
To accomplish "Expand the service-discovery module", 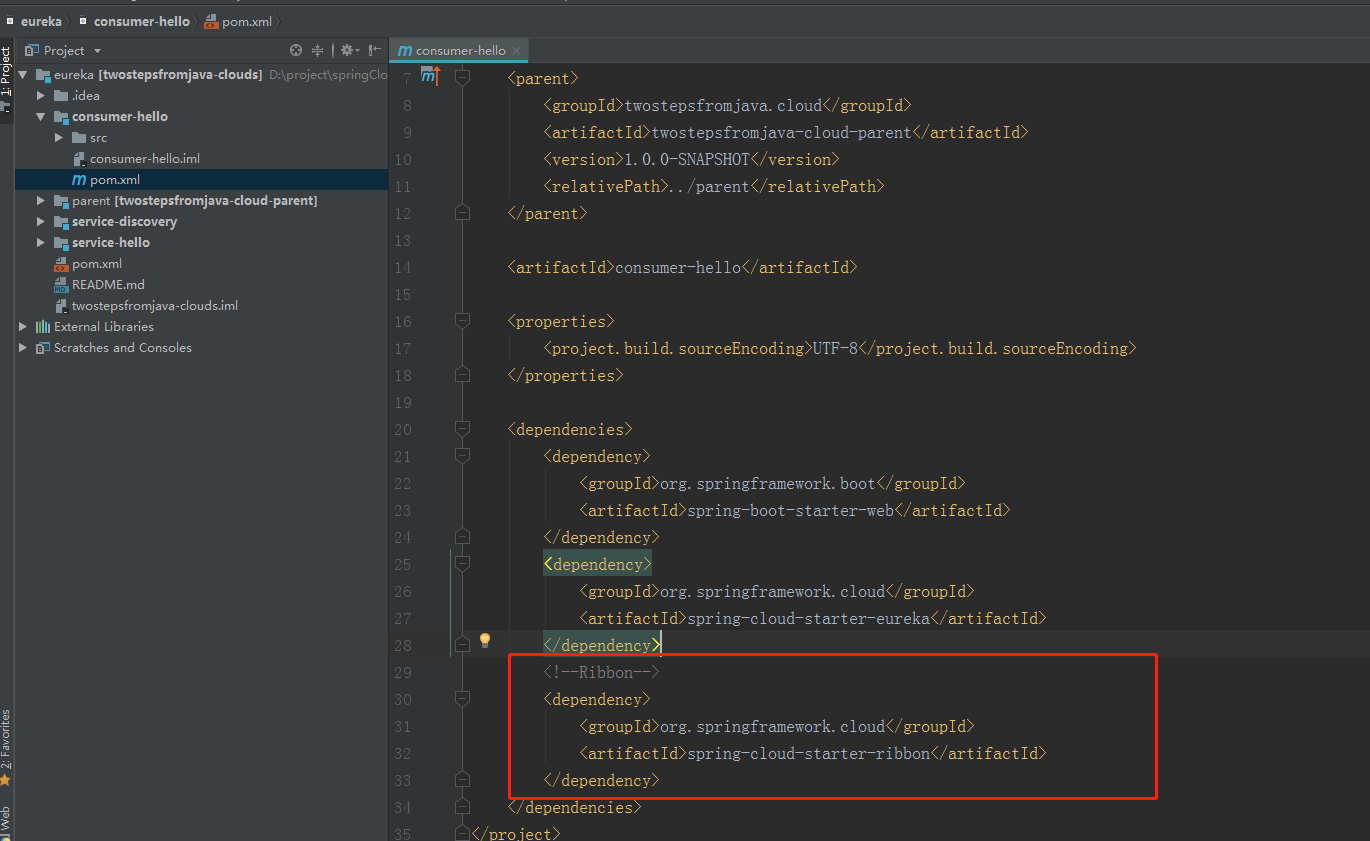I will (41, 222).
